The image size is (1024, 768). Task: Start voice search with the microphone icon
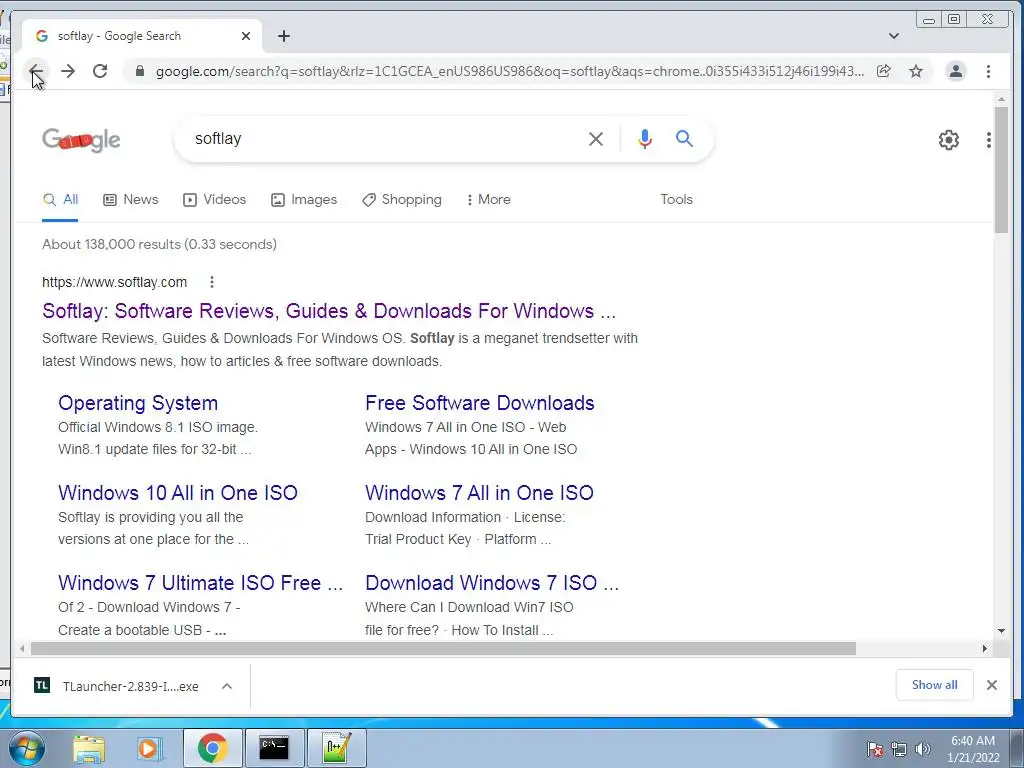click(x=645, y=138)
